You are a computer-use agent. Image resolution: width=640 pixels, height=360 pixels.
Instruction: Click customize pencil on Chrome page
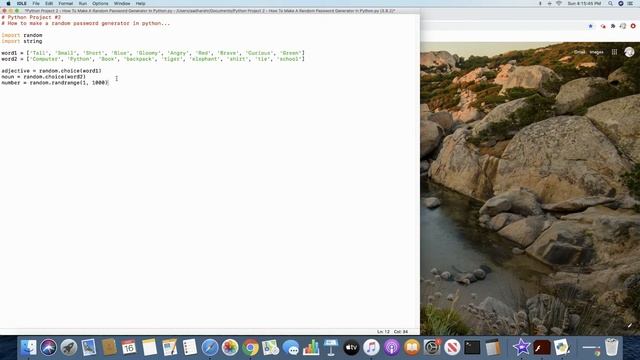pyautogui.click(x=630, y=325)
